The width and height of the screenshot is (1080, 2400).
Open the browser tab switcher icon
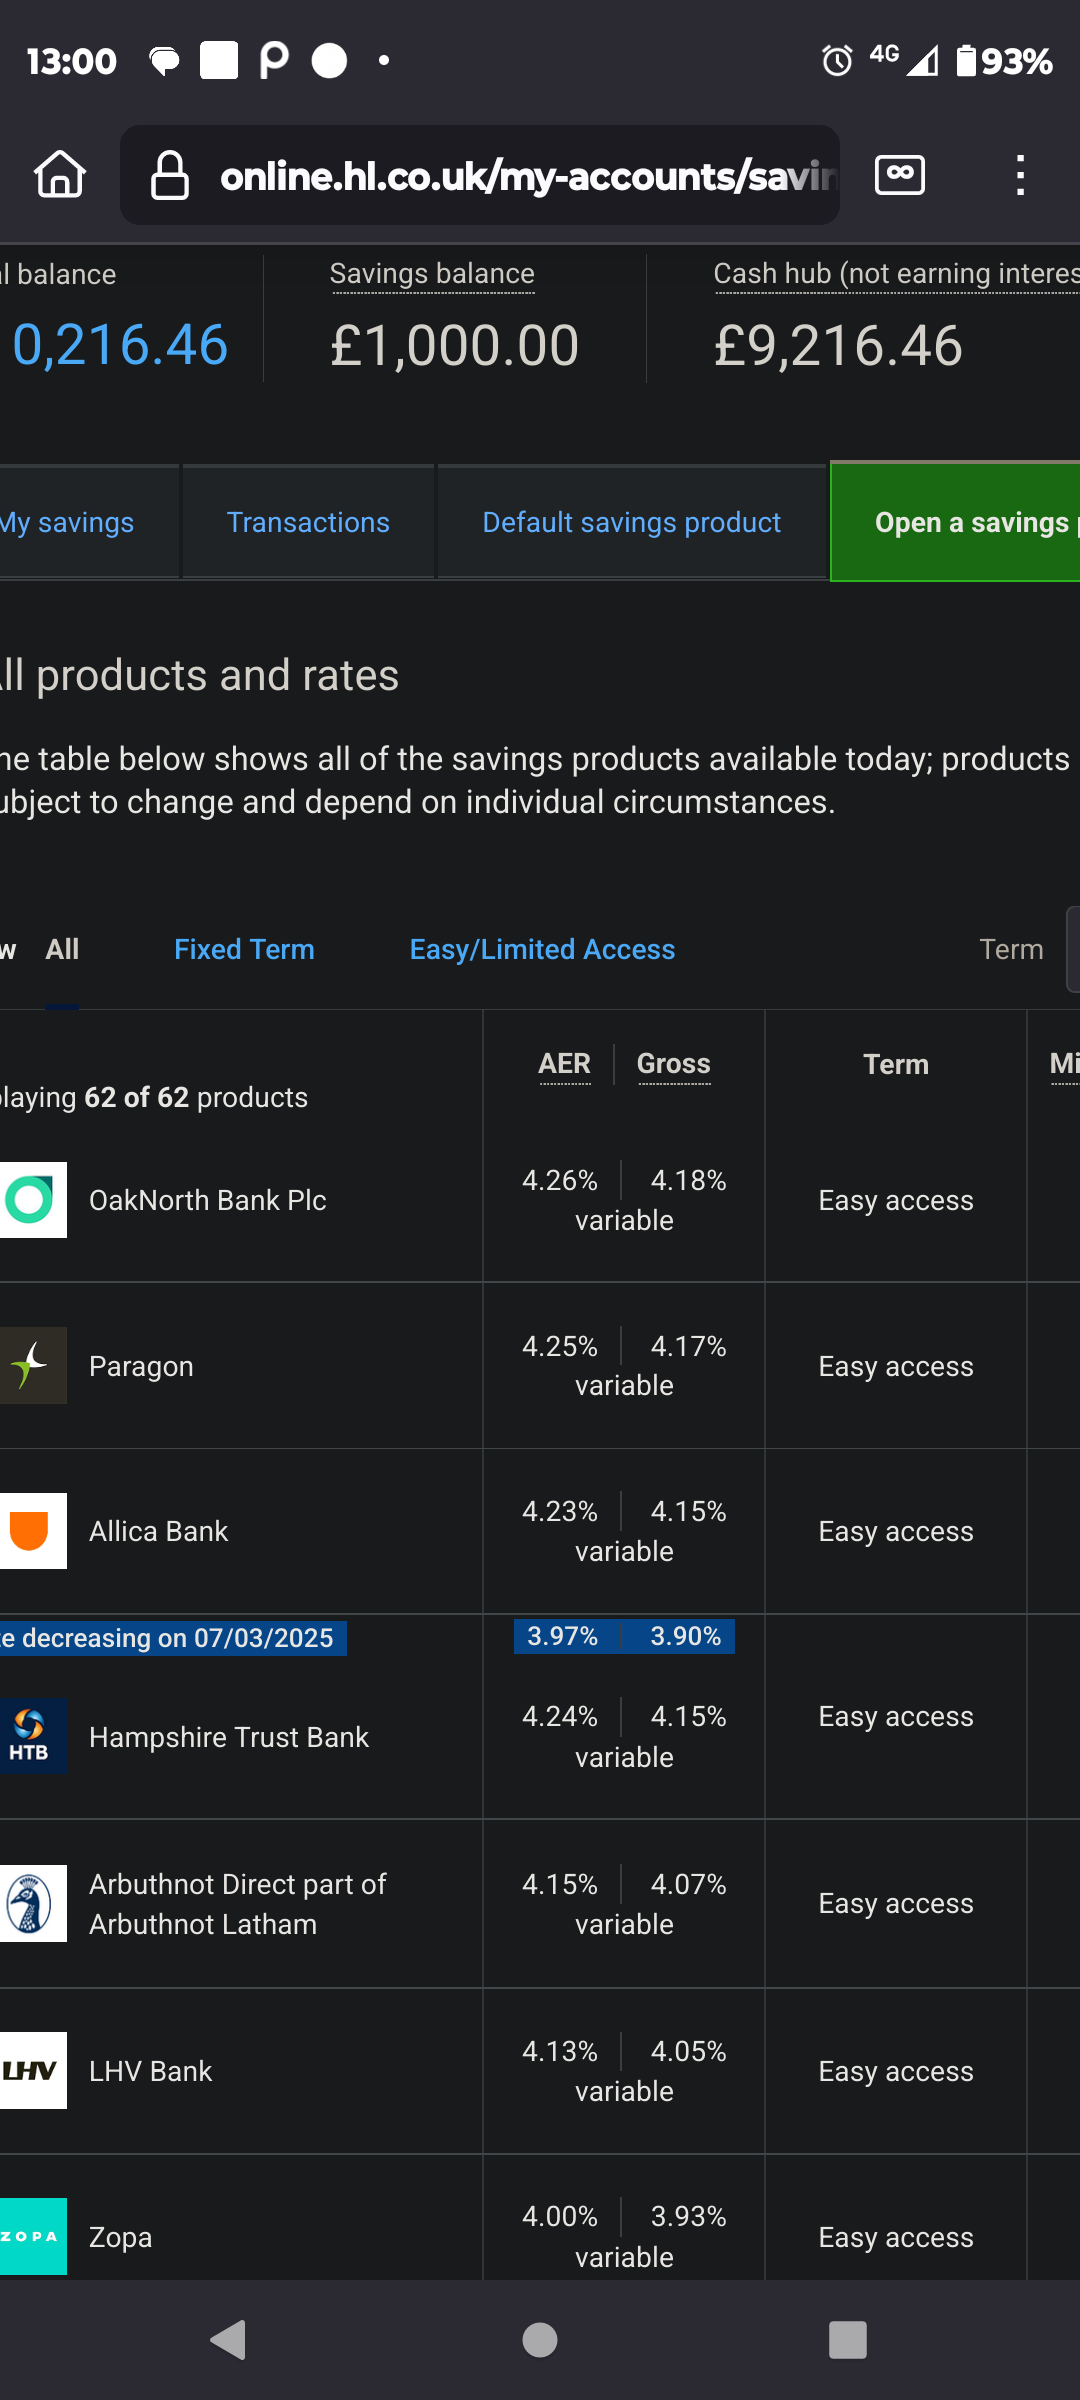[900, 175]
